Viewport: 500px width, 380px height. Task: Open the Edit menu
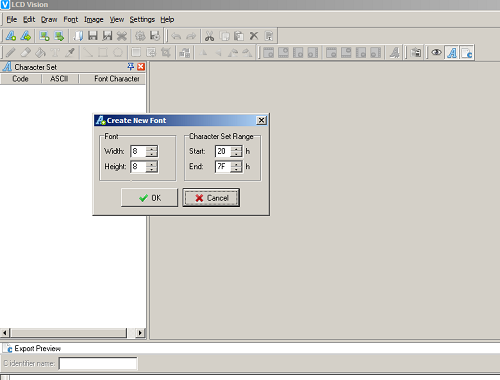(29, 19)
